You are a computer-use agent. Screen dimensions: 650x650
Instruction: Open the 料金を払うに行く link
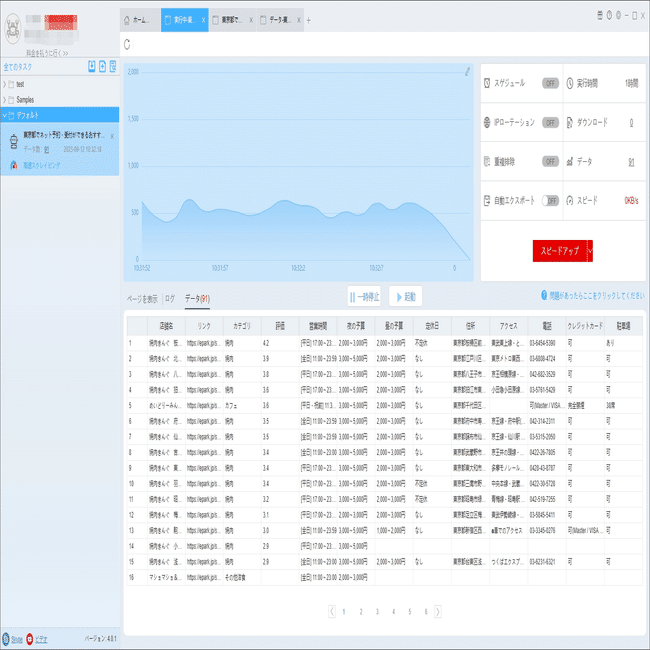pyautogui.click(x=47, y=53)
